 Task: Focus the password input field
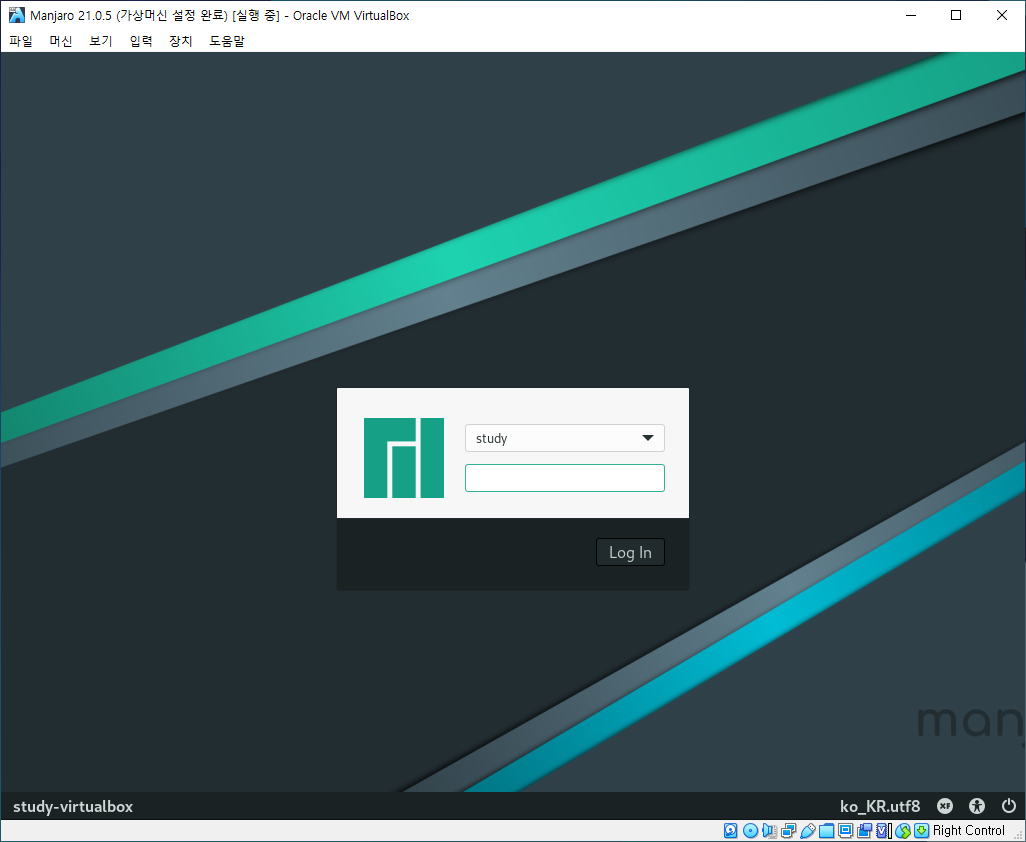coord(565,478)
